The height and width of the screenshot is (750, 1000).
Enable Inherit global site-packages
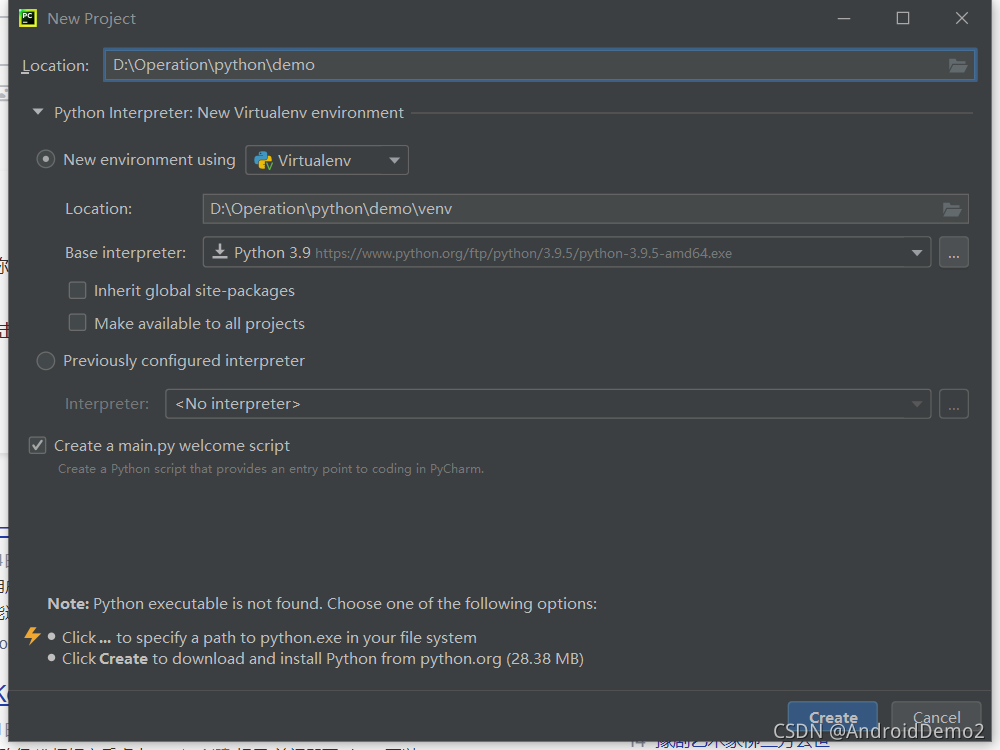click(77, 290)
